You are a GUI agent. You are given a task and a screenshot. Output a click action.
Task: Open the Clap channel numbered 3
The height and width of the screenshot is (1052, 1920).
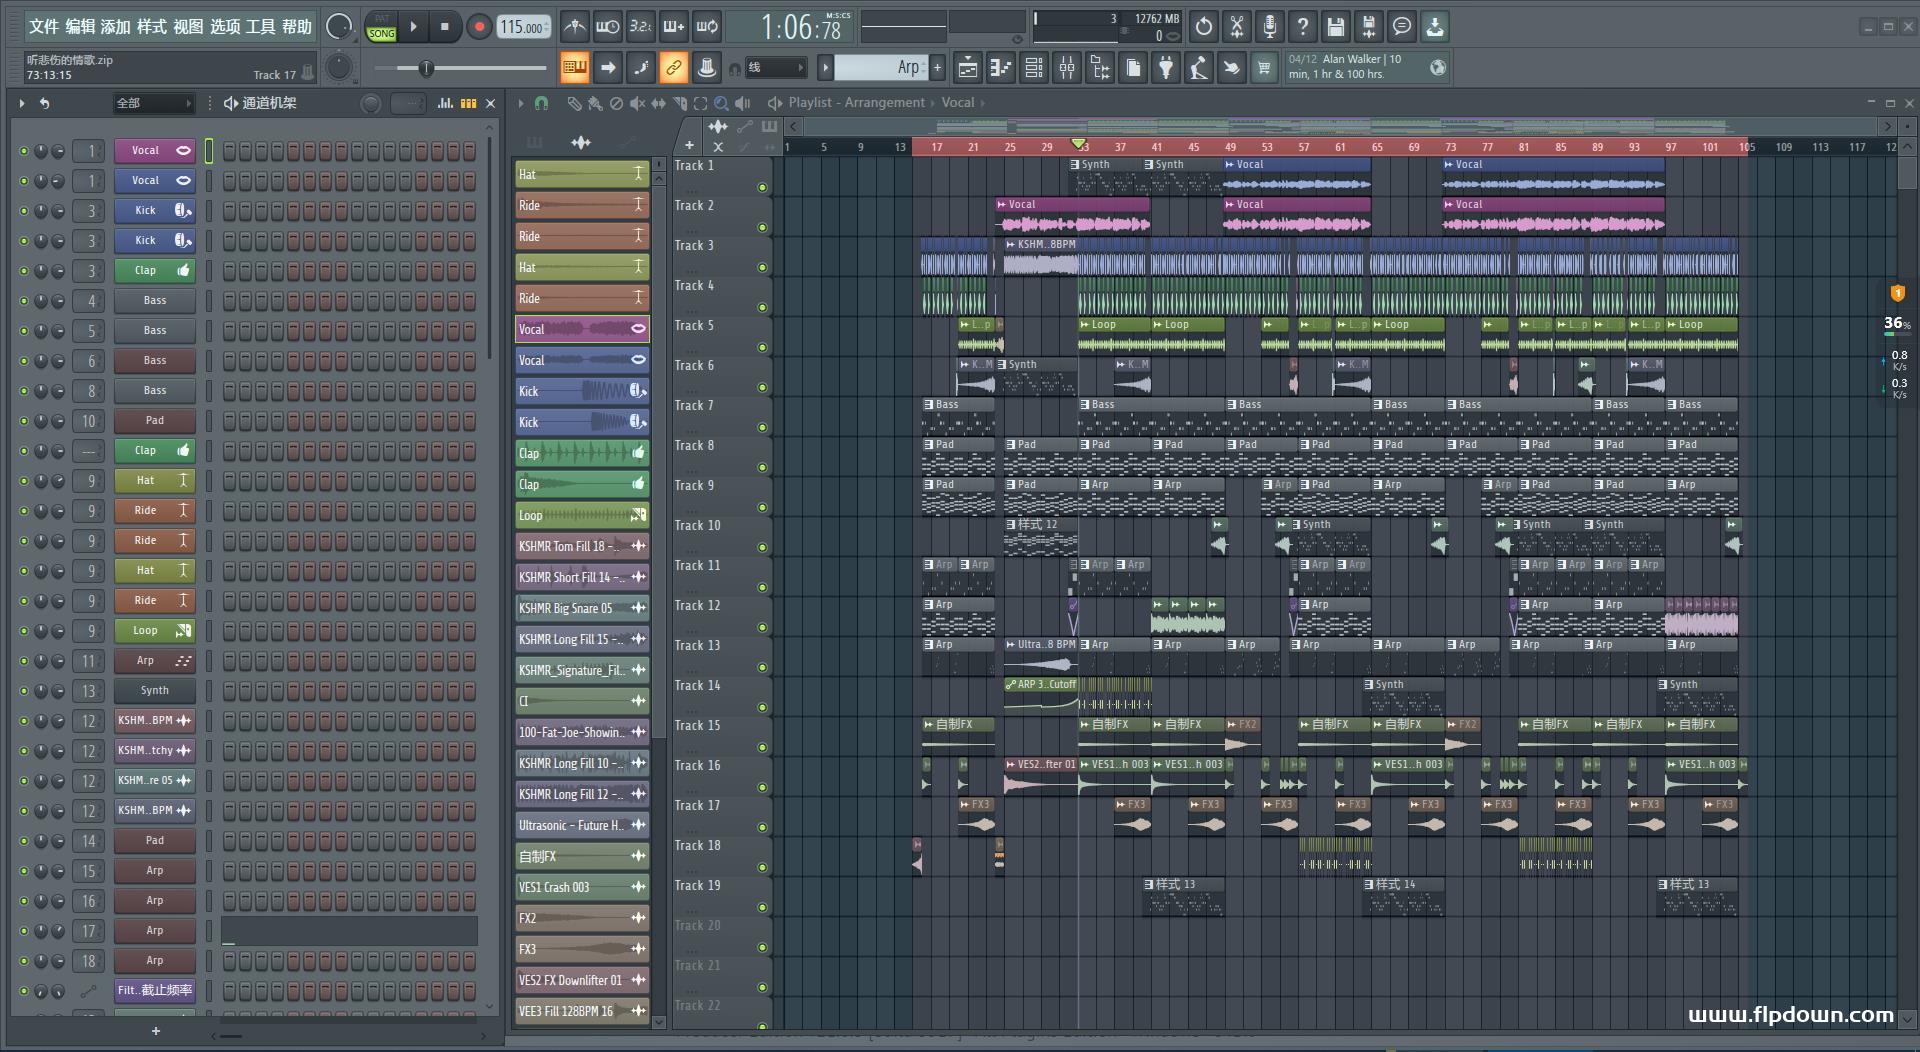(x=155, y=271)
